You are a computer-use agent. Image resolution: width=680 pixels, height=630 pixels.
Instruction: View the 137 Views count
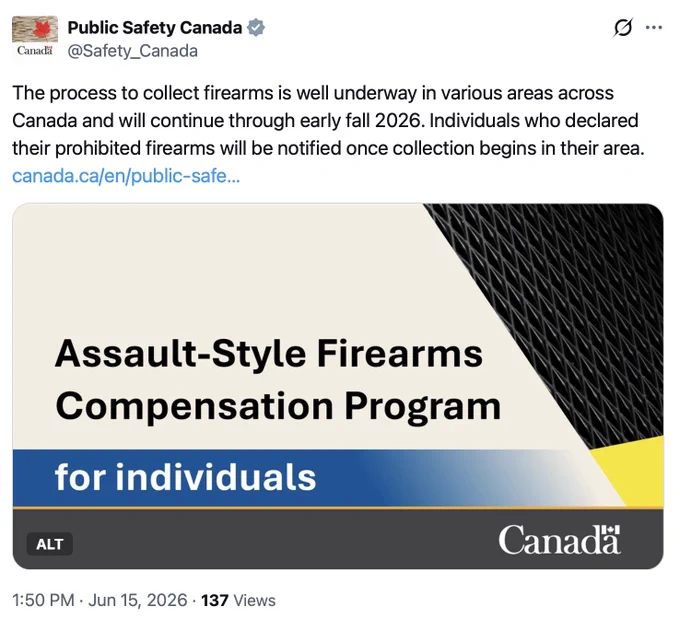238,600
